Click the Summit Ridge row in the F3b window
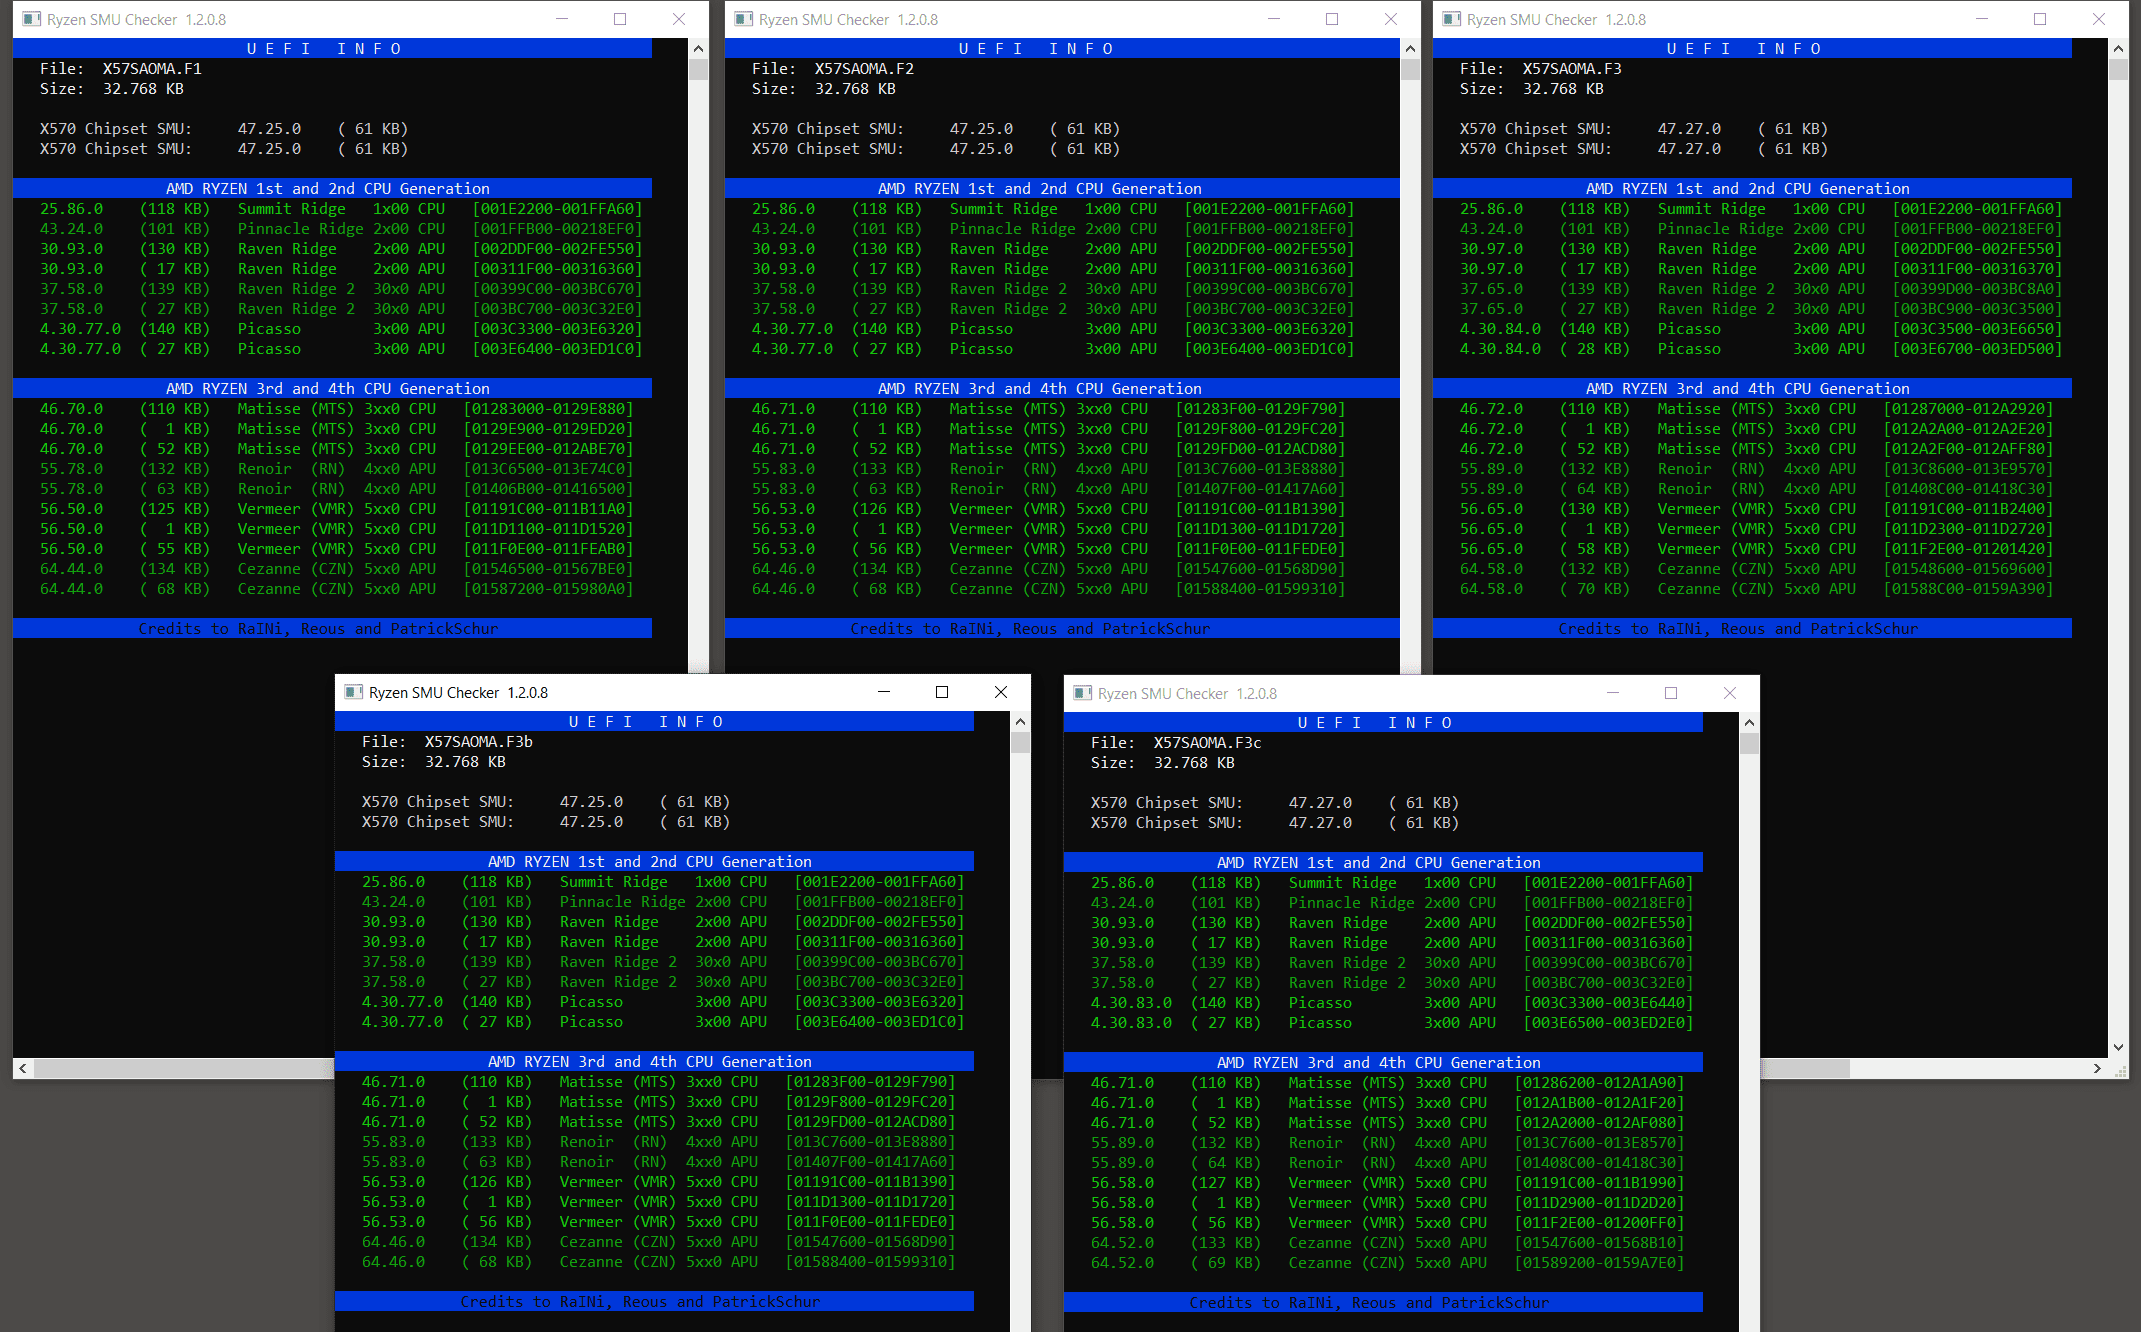The height and width of the screenshot is (1332, 2141). click(663, 882)
